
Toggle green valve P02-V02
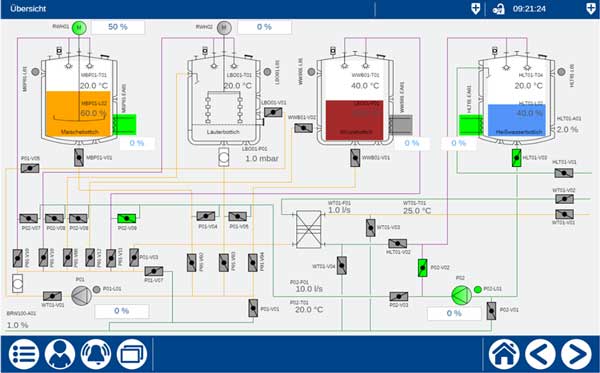tap(422, 268)
